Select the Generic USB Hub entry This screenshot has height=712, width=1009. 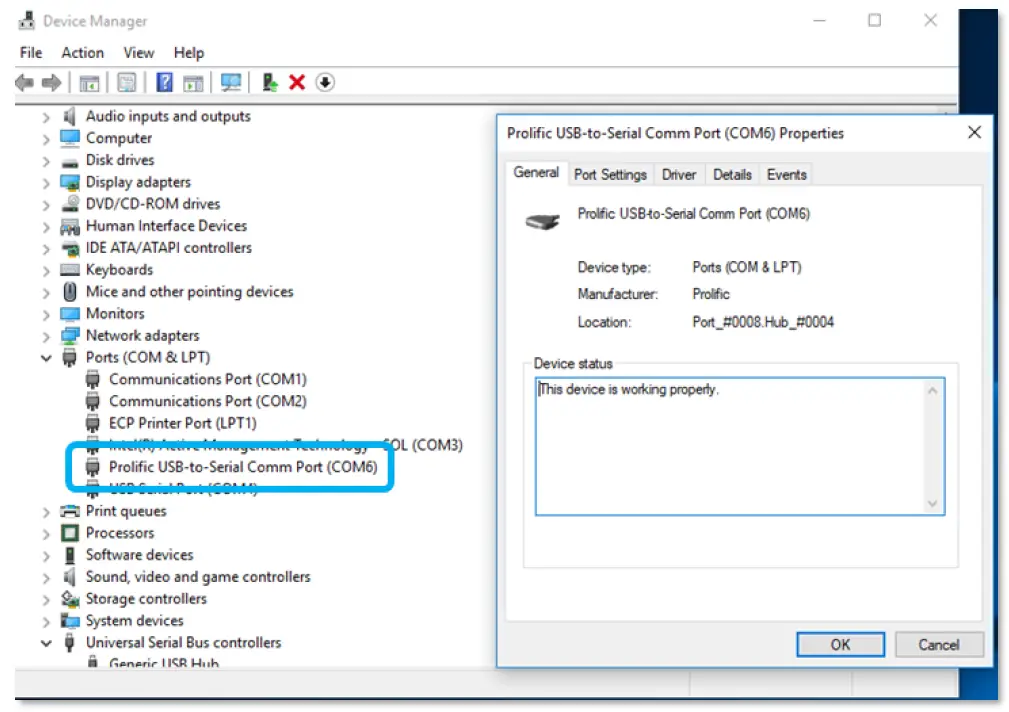click(164, 663)
